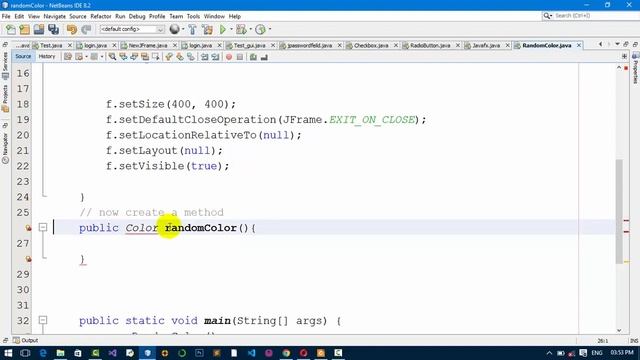
Task: Click the Save All toolbar icon
Action: pos(53,29)
